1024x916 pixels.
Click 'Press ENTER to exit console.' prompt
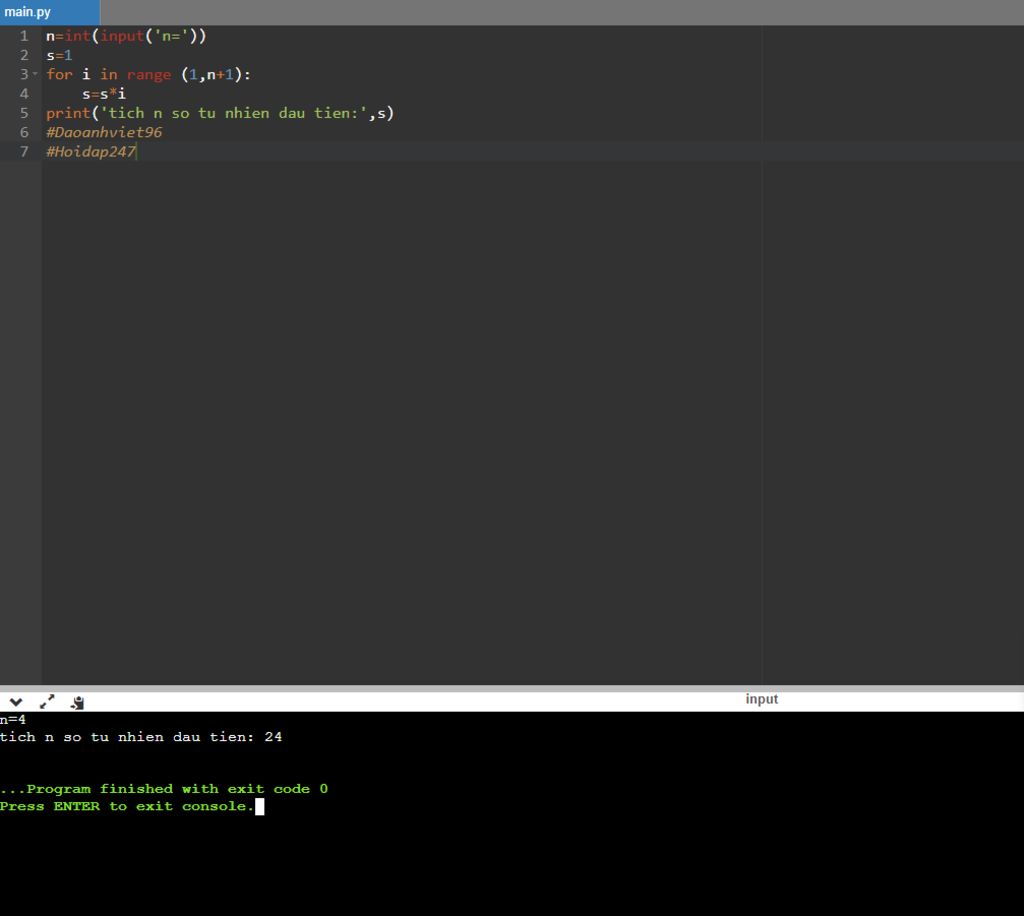[127, 806]
